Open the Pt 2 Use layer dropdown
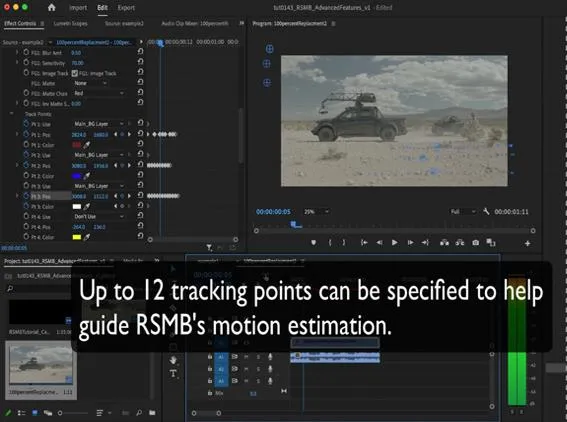 pos(99,155)
